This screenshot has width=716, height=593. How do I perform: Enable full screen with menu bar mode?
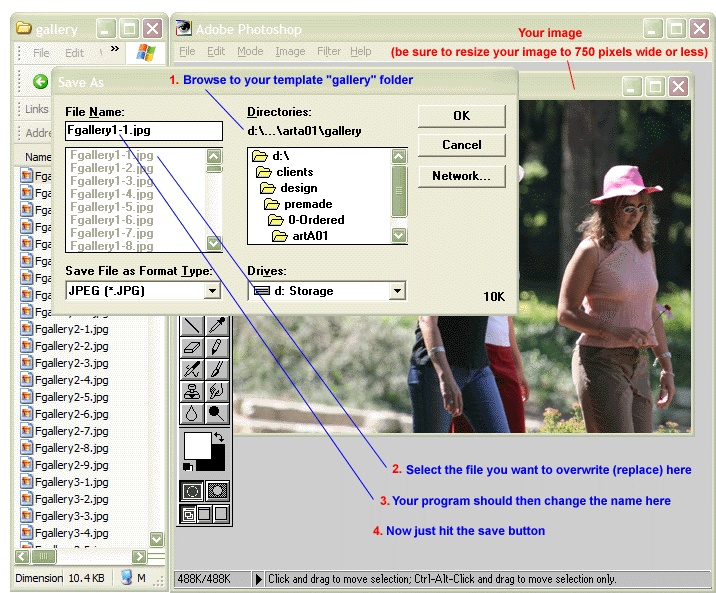click(205, 514)
